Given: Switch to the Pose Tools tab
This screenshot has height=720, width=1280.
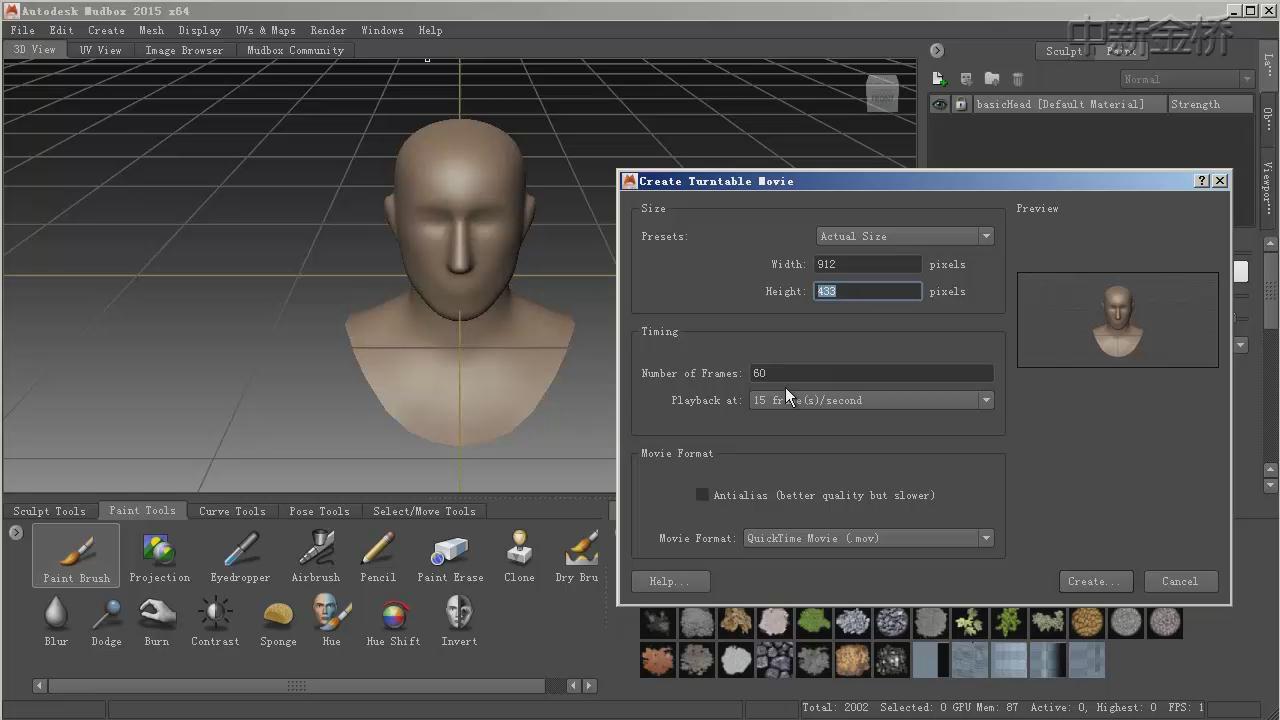Looking at the screenshot, I should (x=319, y=511).
